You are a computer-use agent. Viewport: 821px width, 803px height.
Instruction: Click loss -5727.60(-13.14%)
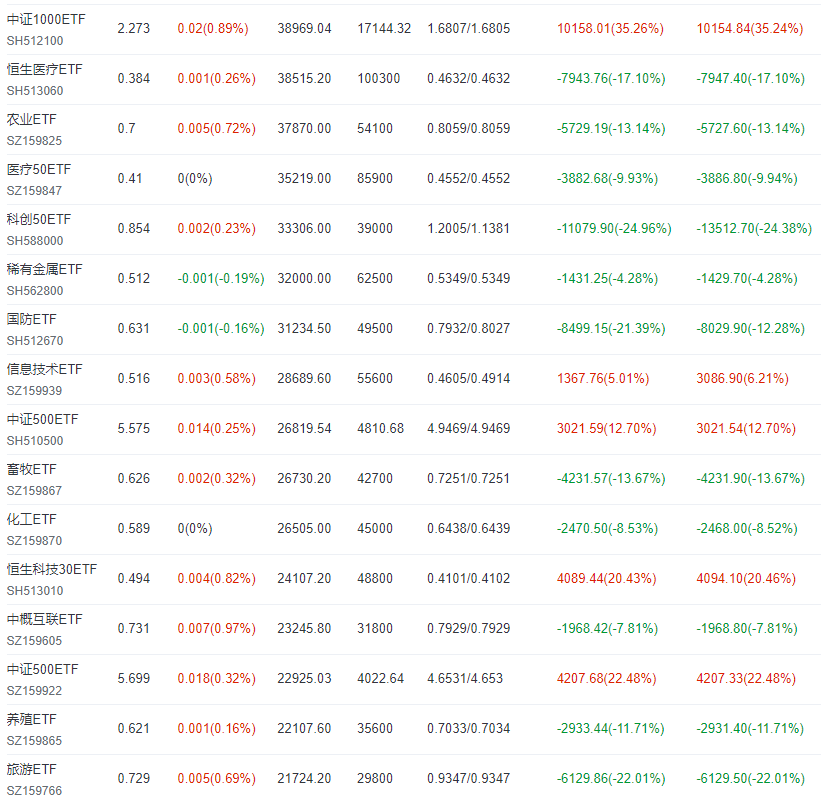[750, 128]
